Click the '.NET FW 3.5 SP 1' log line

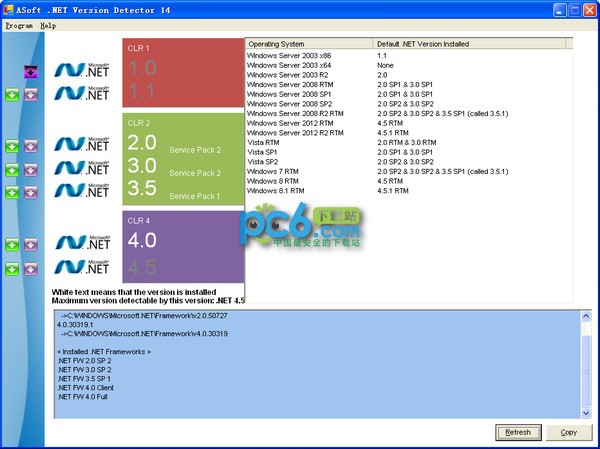point(84,379)
